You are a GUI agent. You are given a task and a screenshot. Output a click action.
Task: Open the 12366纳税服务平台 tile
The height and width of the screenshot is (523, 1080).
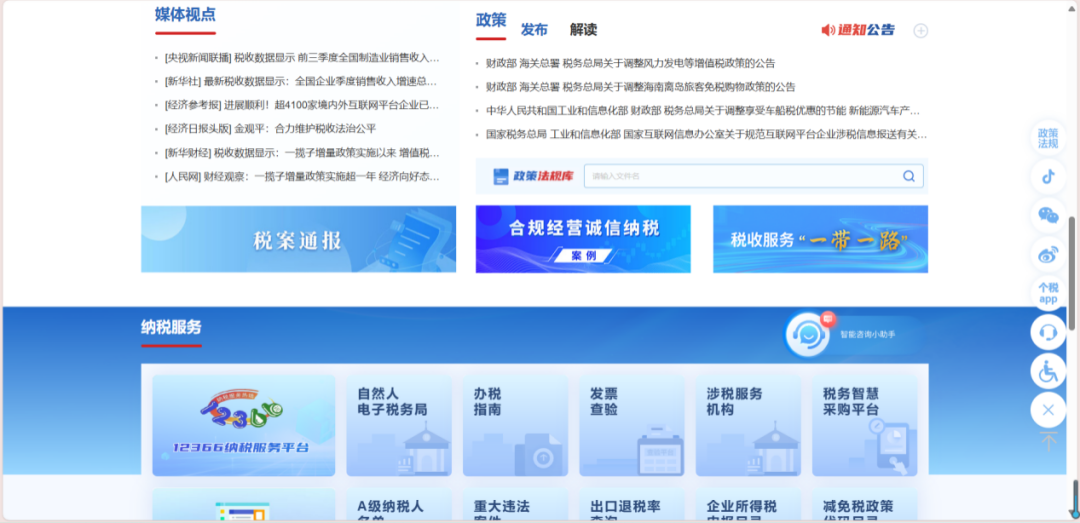(x=244, y=425)
